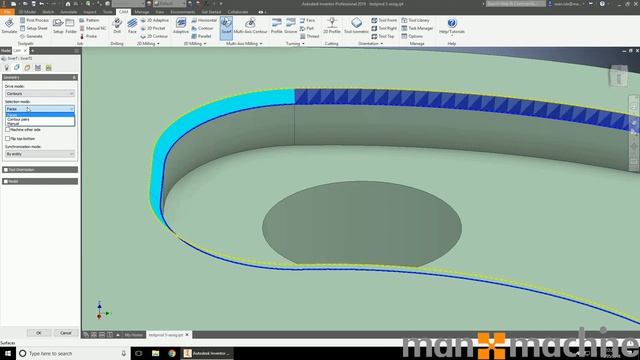
Task: Tick the Tool Orientation section checkbox
Action: (6, 169)
